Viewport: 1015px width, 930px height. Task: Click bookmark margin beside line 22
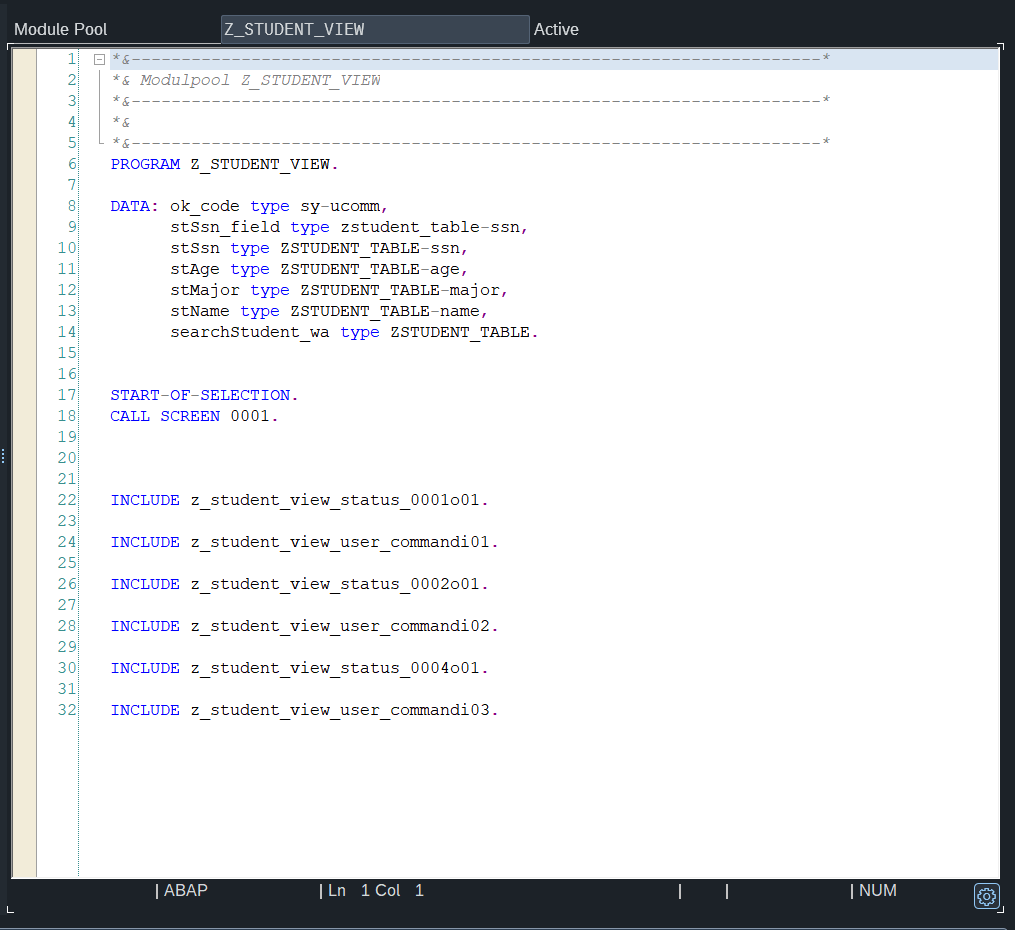coord(23,500)
